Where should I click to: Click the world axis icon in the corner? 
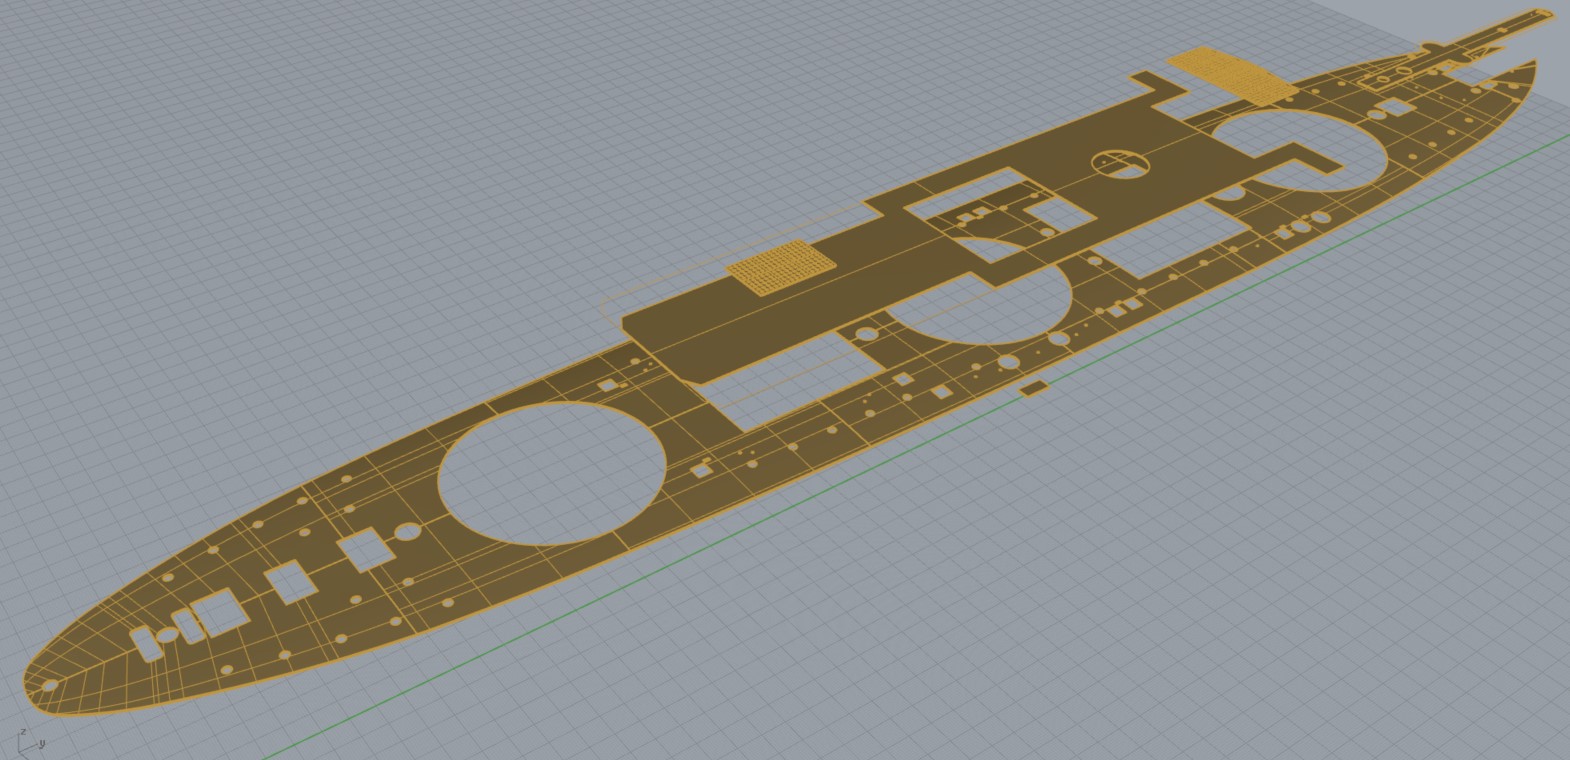pyautogui.click(x=28, y=742)
